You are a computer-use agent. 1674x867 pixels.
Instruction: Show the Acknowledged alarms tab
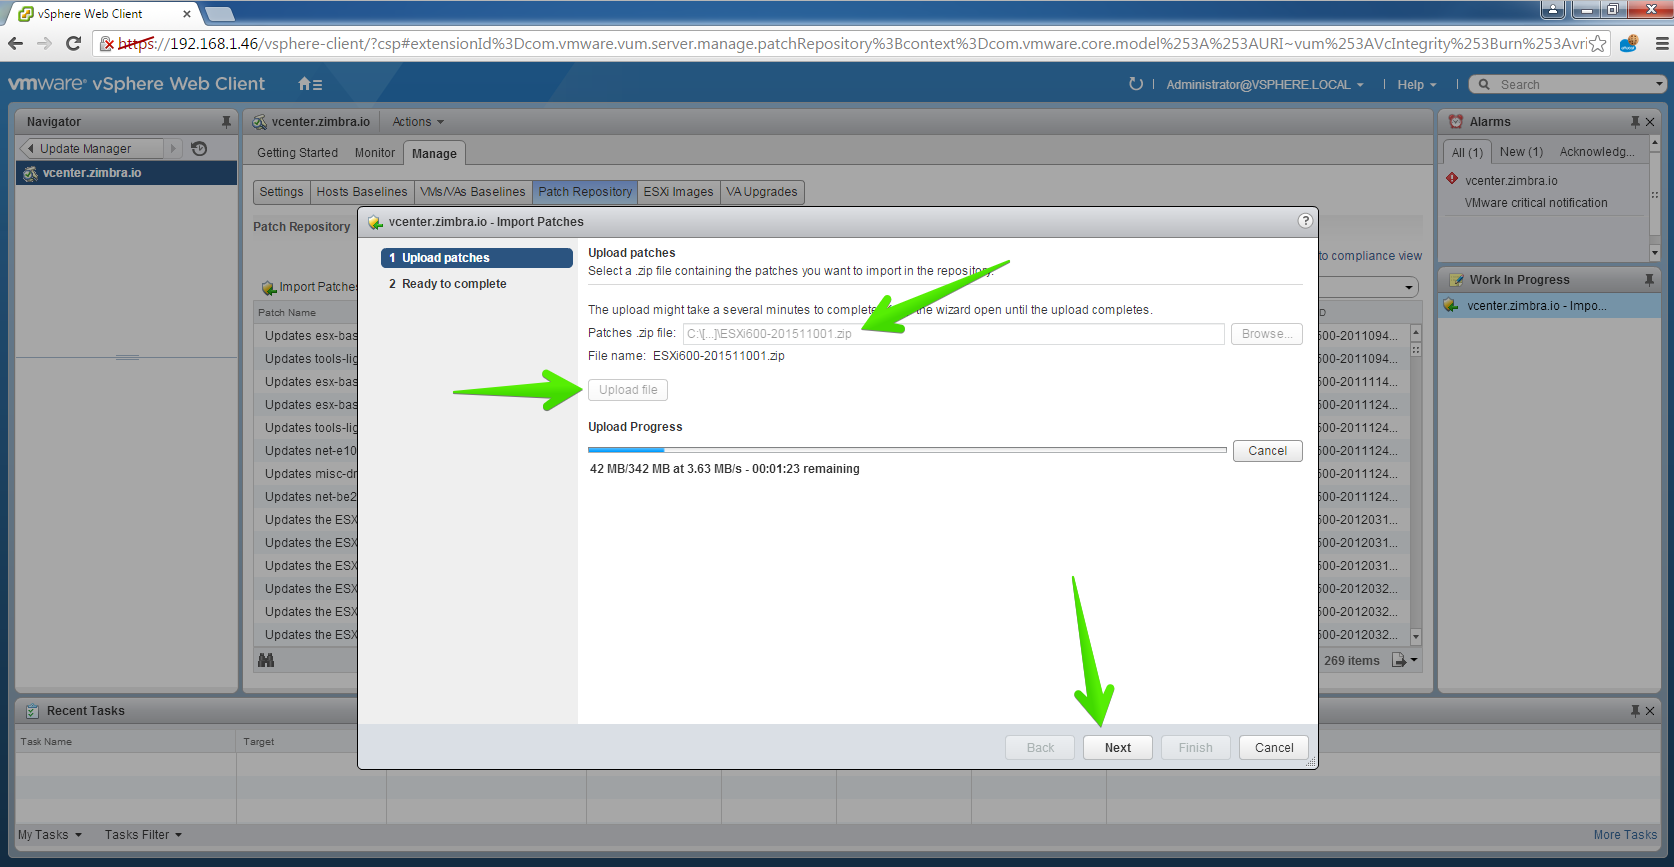(1597, 152)
